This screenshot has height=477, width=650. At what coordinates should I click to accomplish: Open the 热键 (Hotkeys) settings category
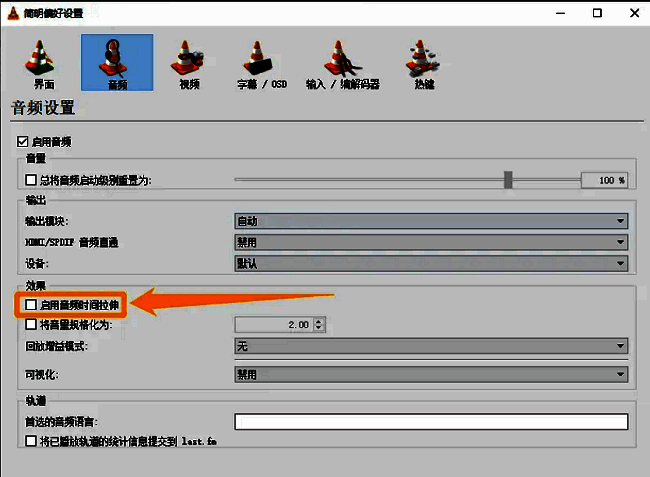tap(423, 64)
